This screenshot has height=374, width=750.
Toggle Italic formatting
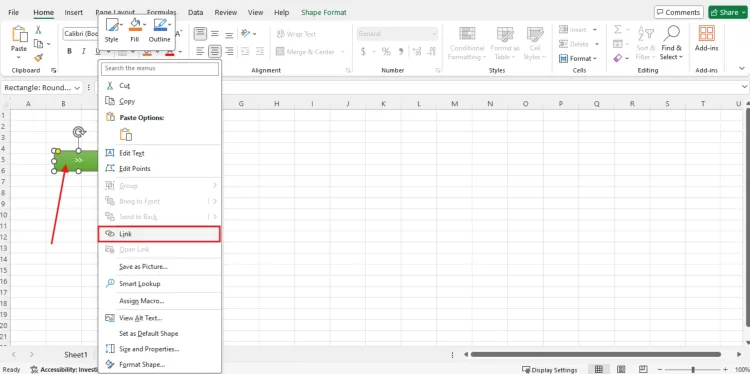84,51
